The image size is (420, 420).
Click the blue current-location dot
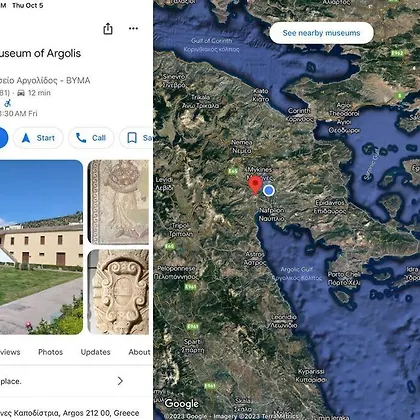click(x=269, y=190)
